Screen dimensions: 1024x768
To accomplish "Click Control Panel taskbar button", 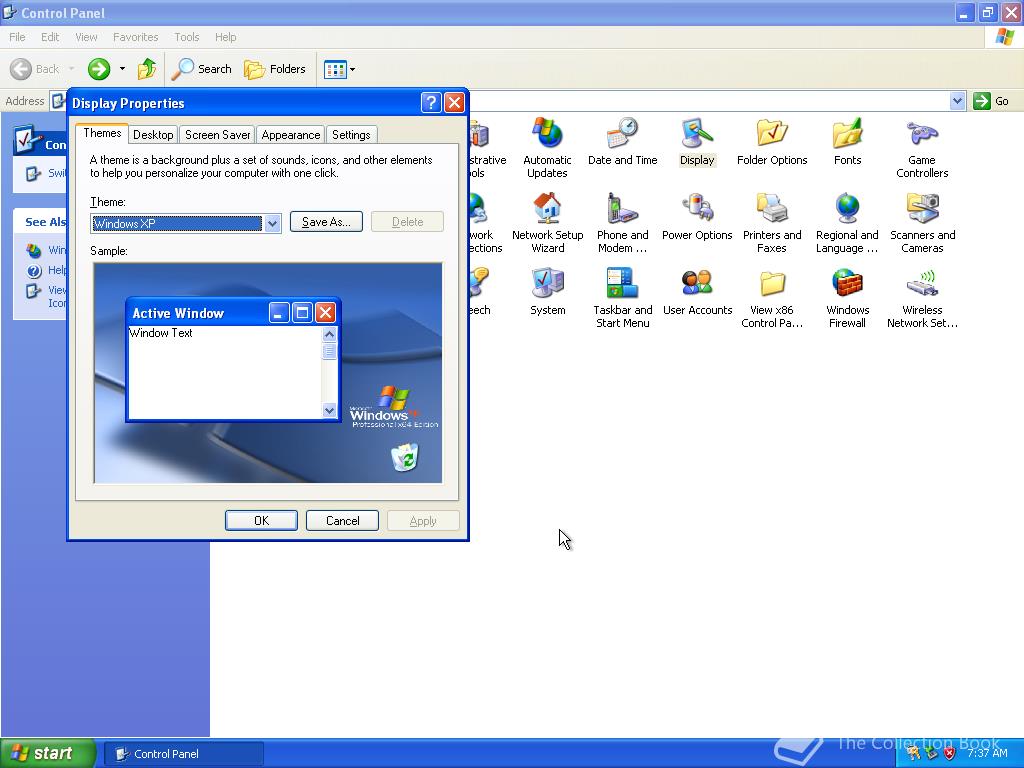I will click(x=184, y=754).
